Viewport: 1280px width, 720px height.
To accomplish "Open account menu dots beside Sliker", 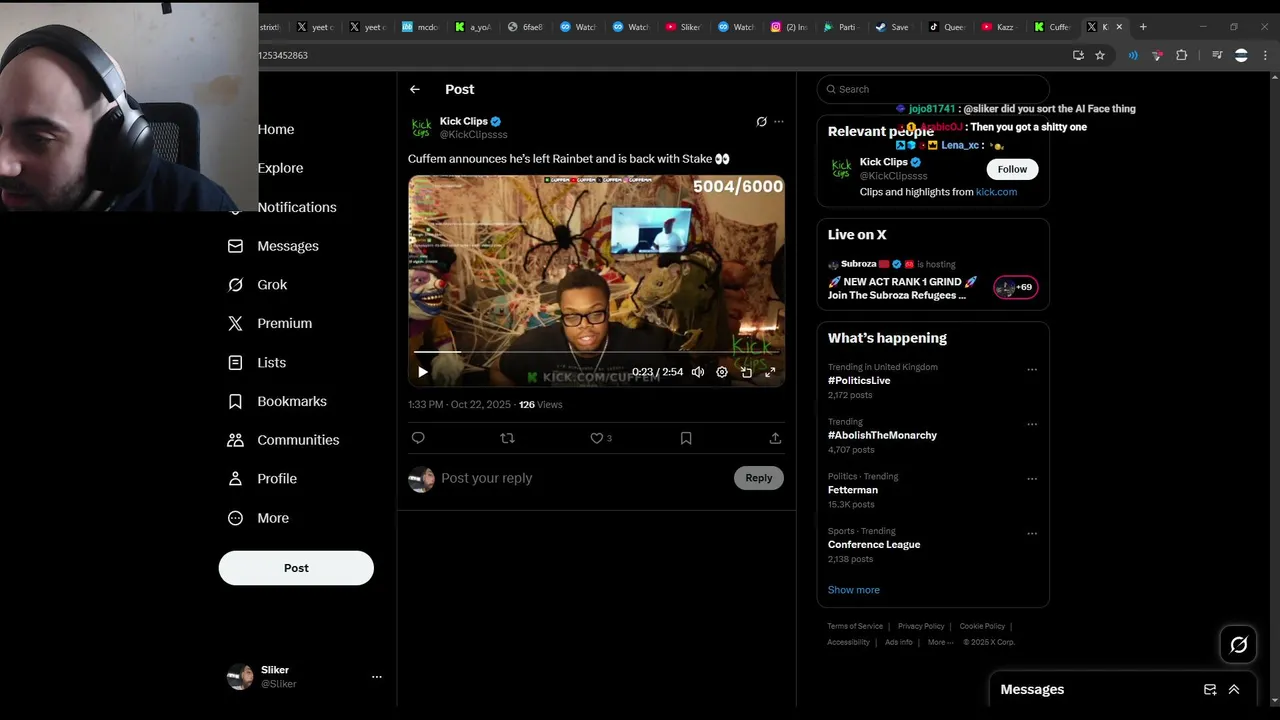I will (x=377, y=677).
